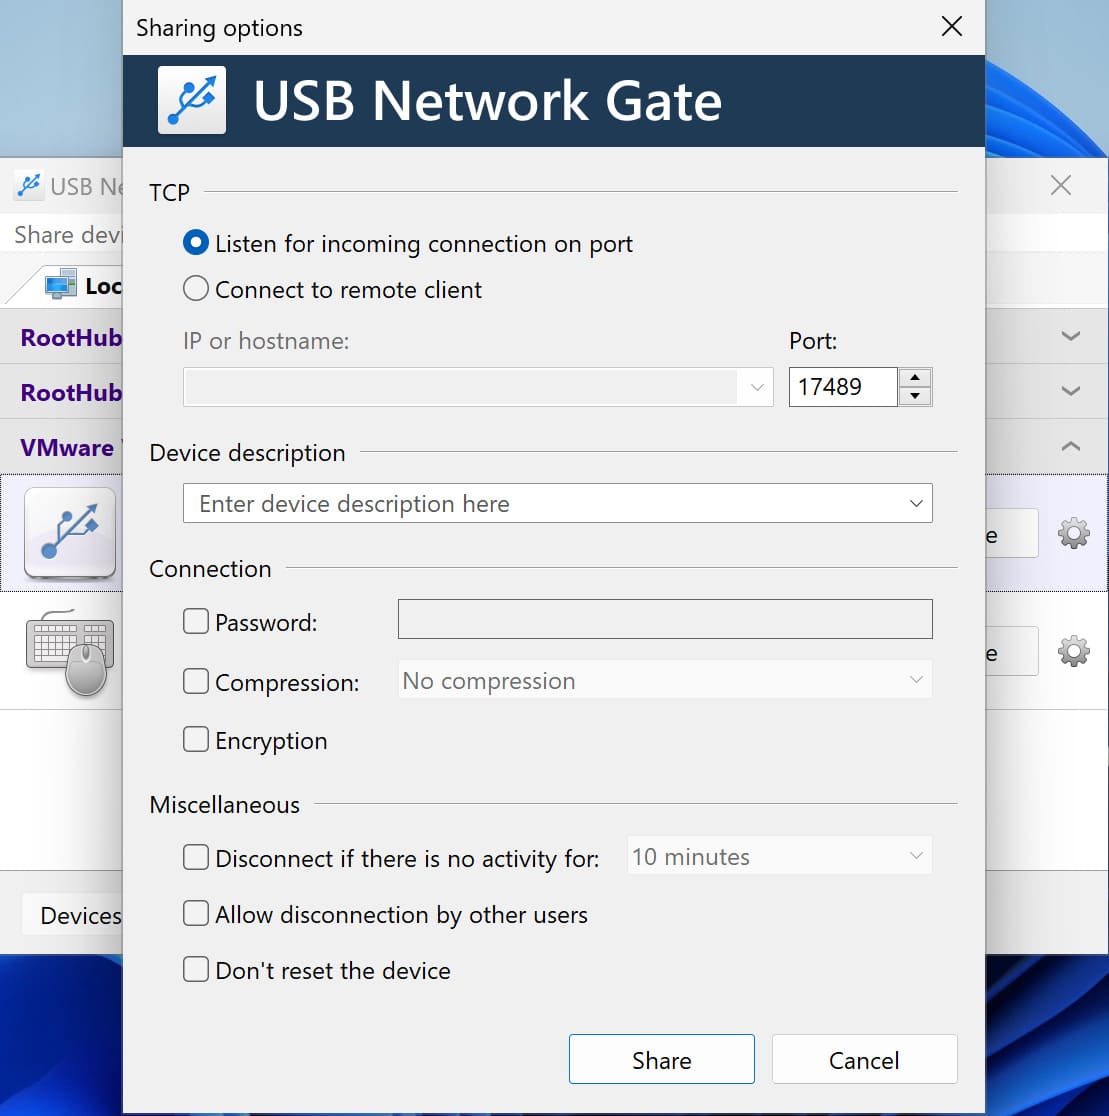
Task: Select the USB device icon in list
Action: (70, 533)
